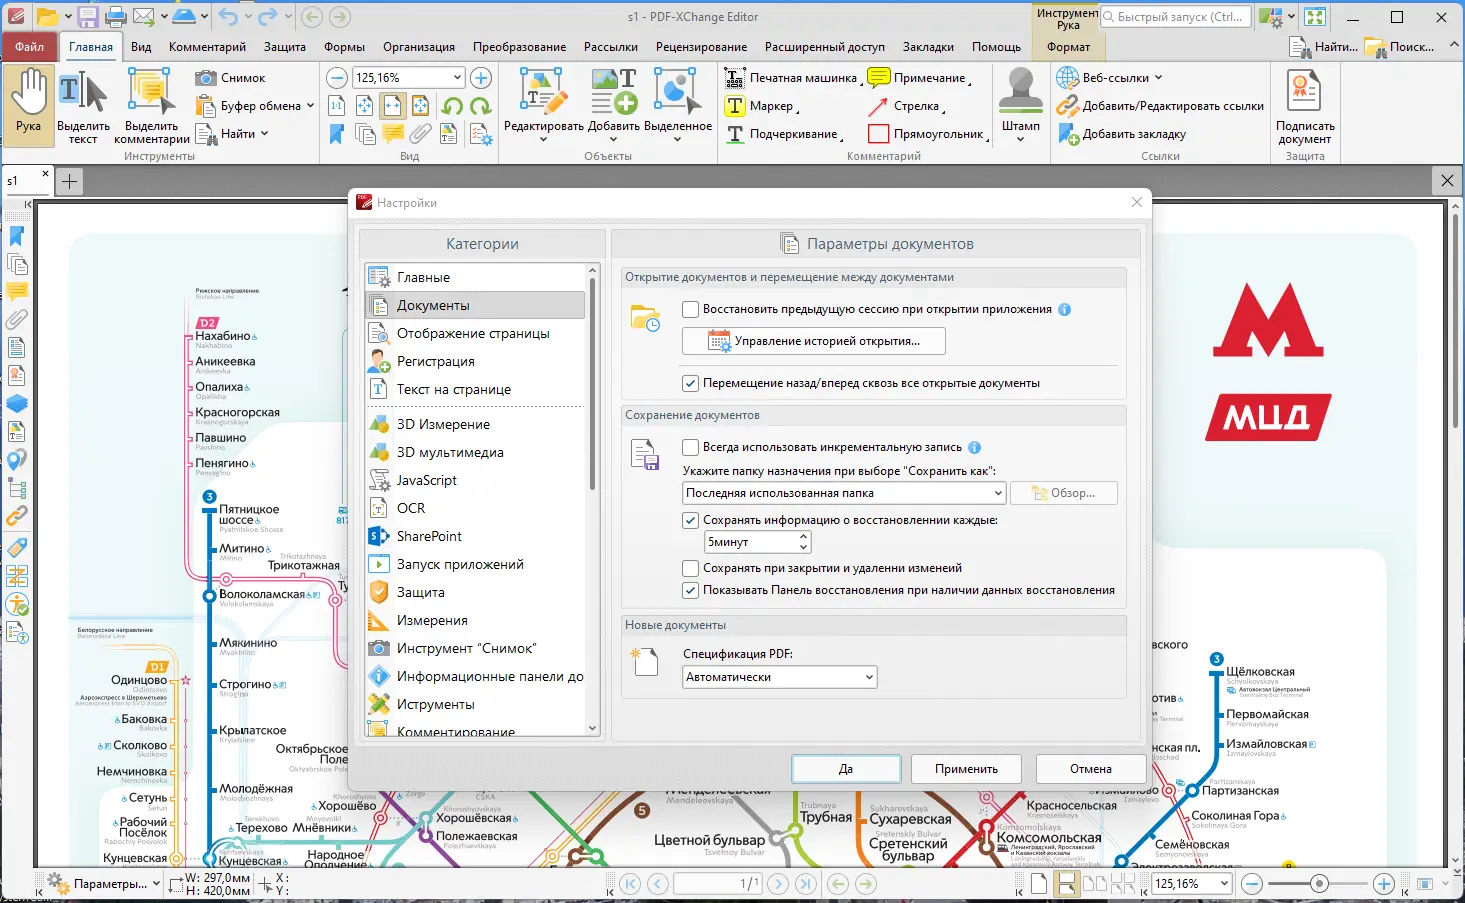
Task: Click the Да button in Настройки
Action: click(x=846, y=769)
